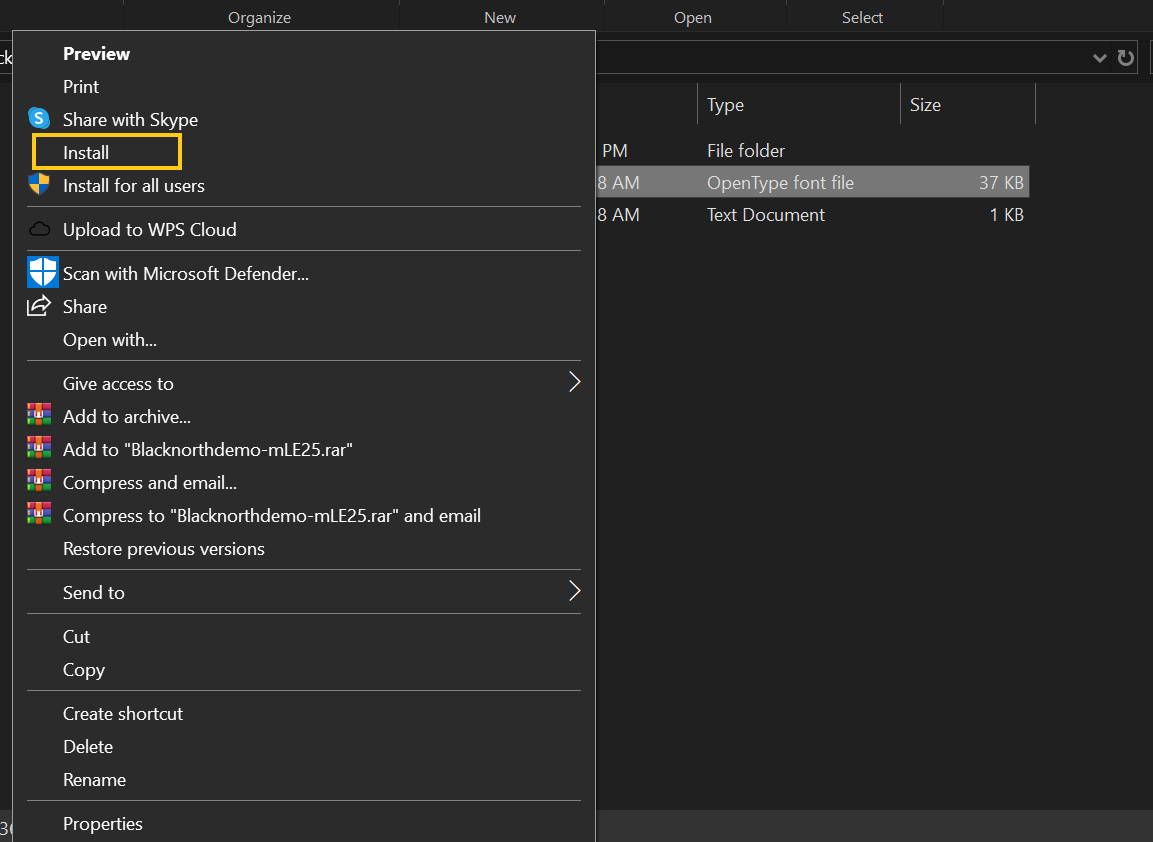The width and height of the screenshot is (1153, 842).
Task: Click the Share arrow icon
Action: pos(41,306)
